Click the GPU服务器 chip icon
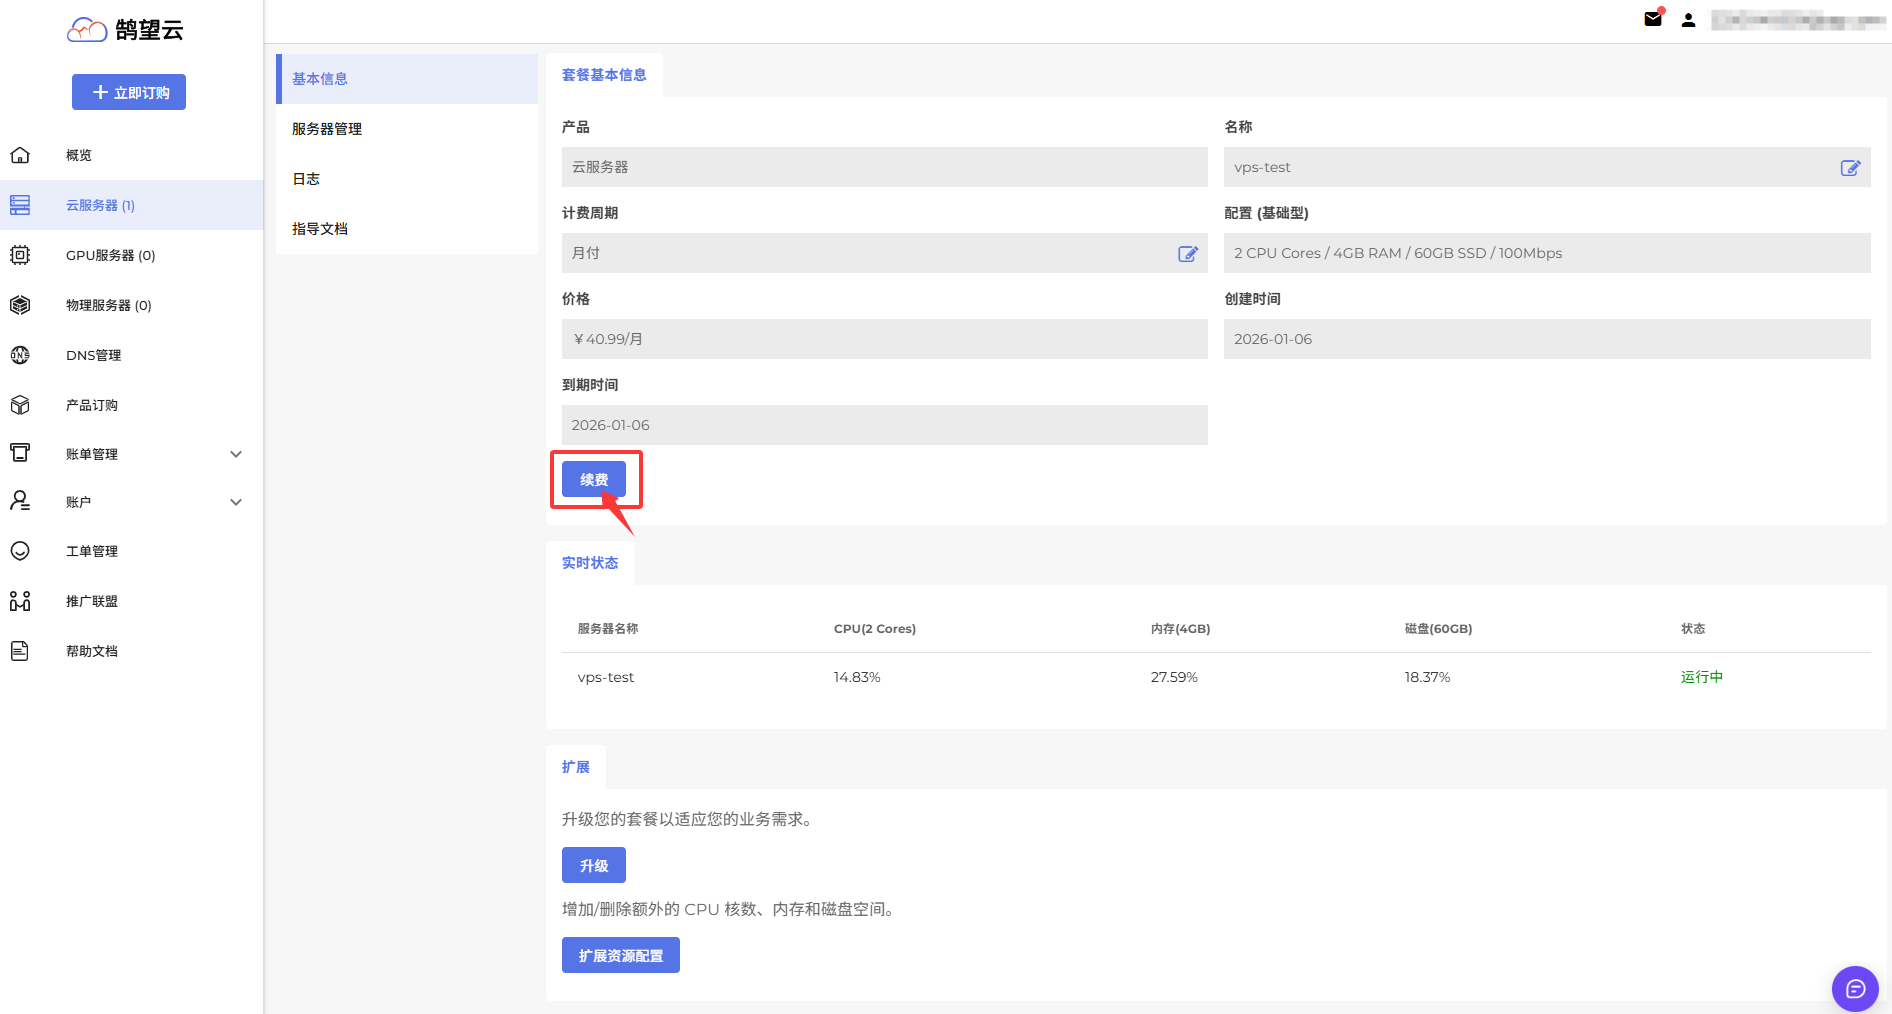1892x1014 pixels. 20,255
